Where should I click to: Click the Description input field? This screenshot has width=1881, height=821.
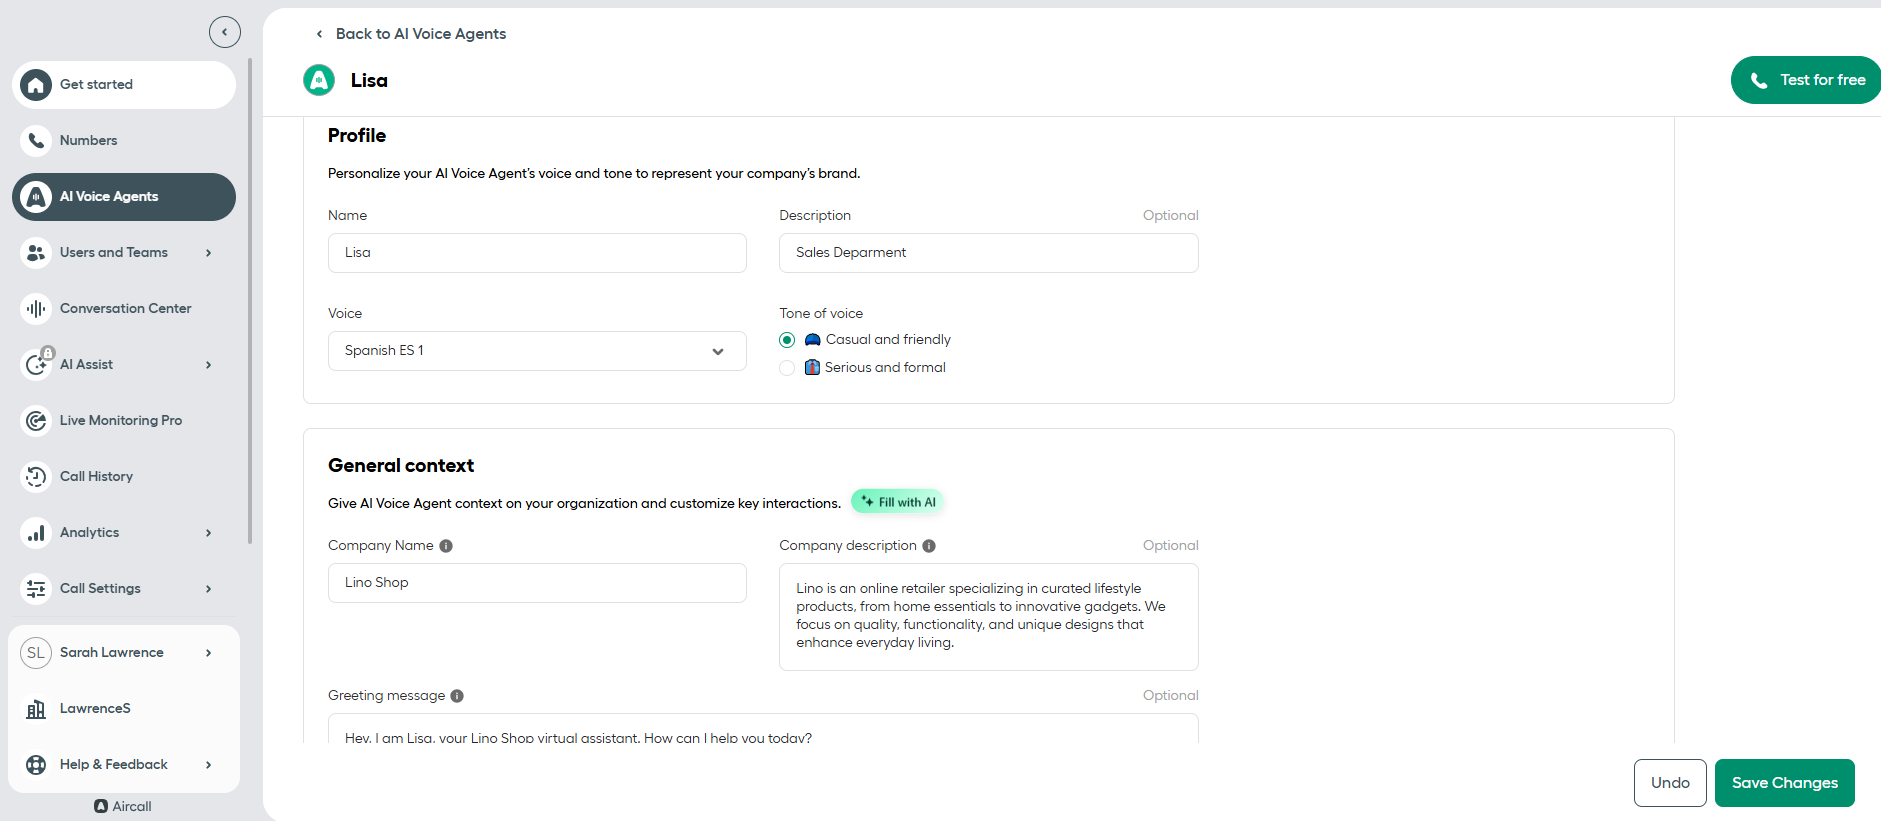pos(988,253)
